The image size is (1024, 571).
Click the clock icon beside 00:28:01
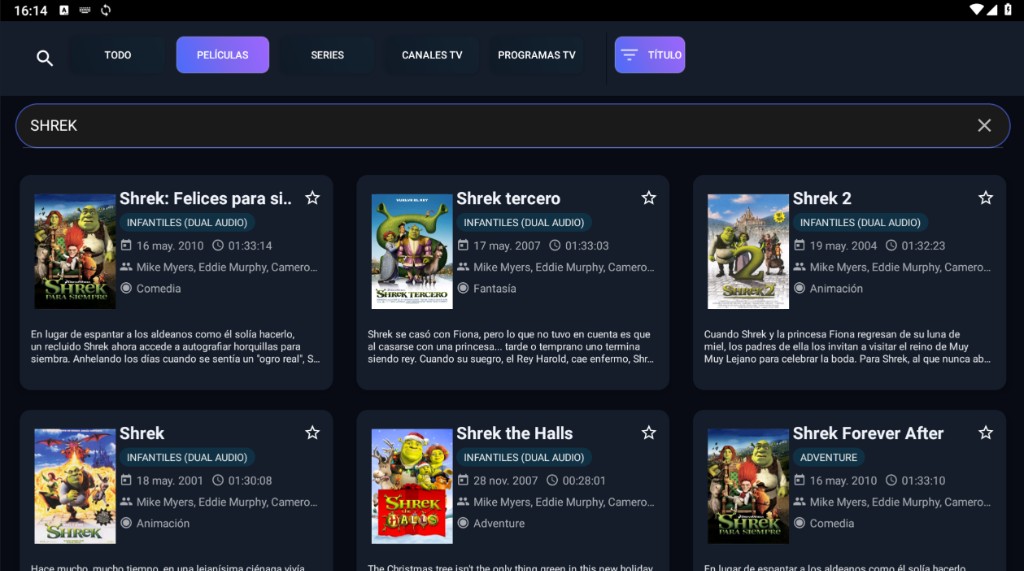[552, 480]
